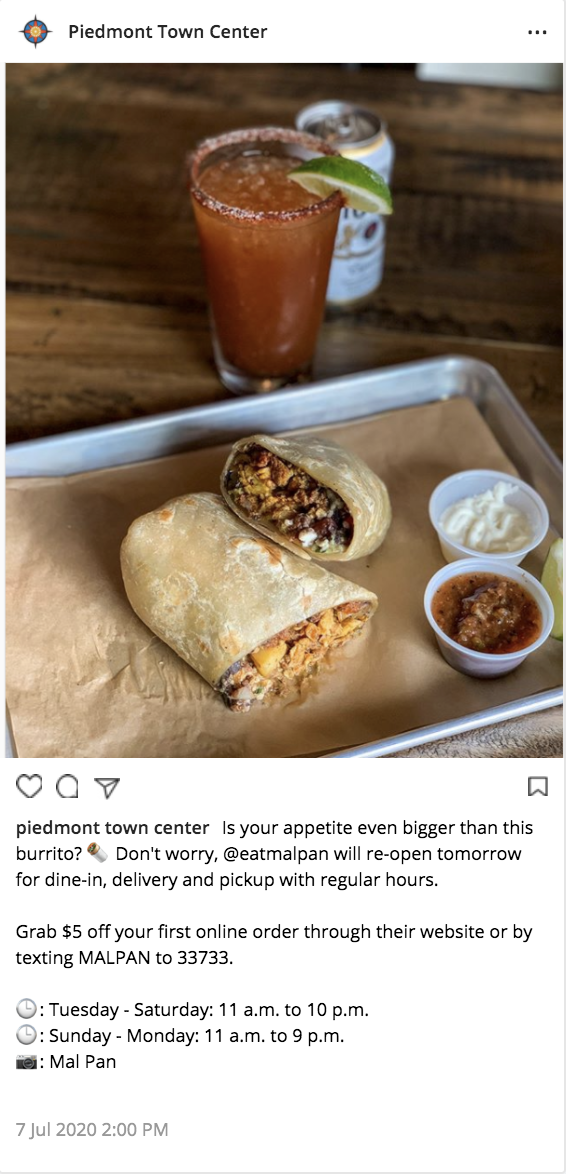
Task: Open comments via the speech bubble icon
Action: pyautogui.click(x=67, y=786)
